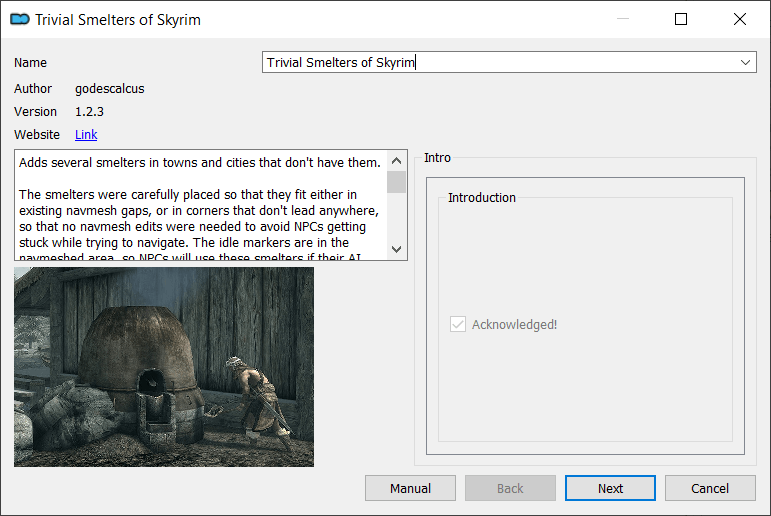Click the Intro section heading
This screenshot has width=771, height=516.
[437, 157]
